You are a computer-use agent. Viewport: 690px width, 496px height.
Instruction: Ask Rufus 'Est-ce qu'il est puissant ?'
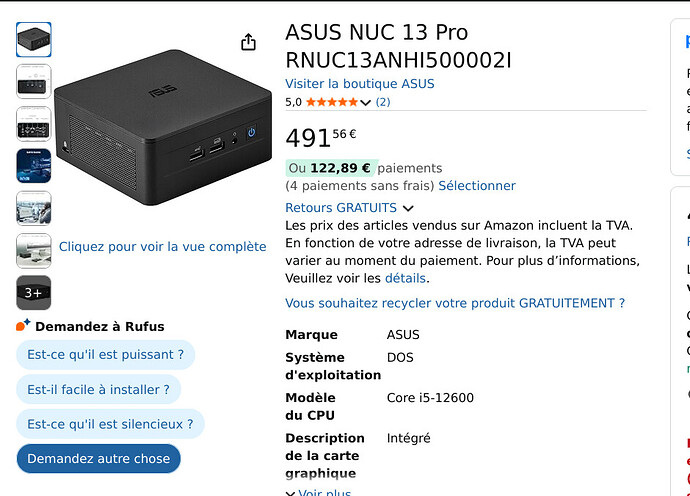coord(106,355)
